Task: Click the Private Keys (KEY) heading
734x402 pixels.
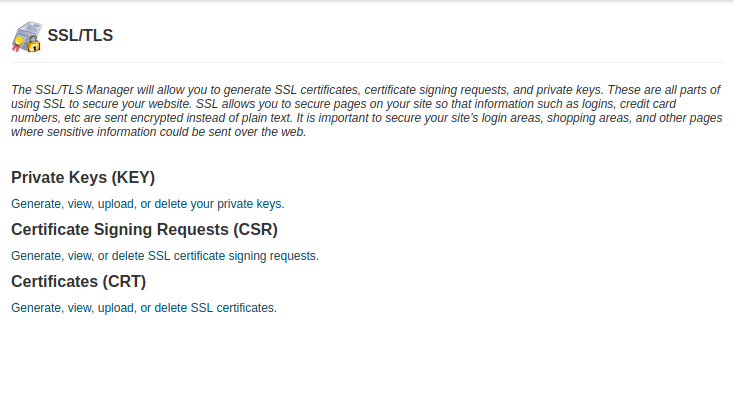Action: [83, 178]
